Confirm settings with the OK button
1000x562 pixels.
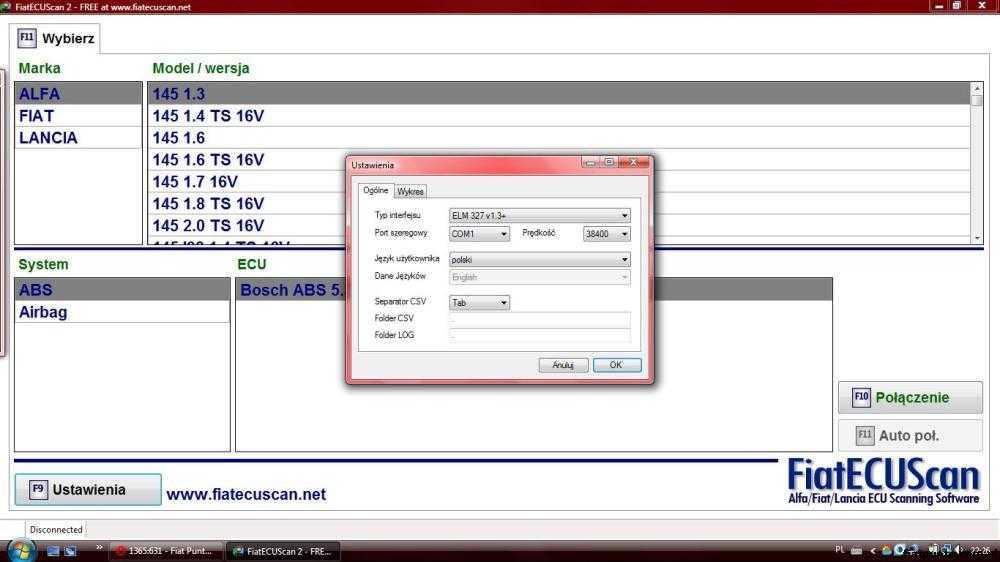point(617,365)
